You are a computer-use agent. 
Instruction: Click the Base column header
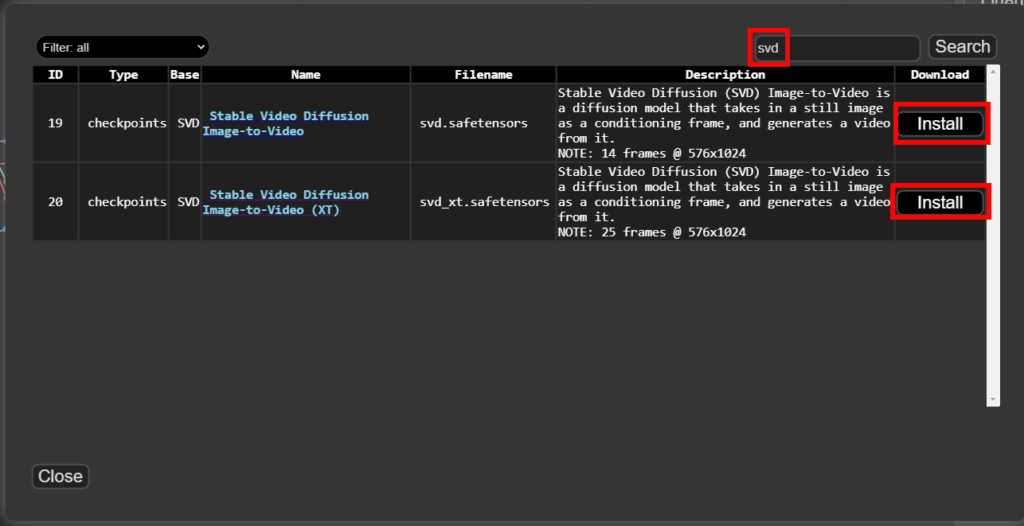point(185,74)
